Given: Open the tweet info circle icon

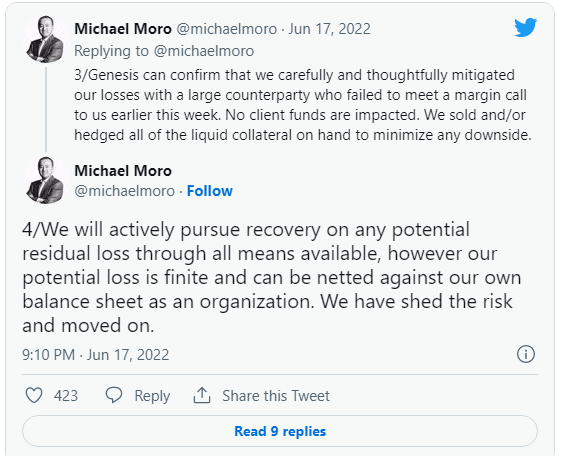Looking at the screenshot, I should click(x=526, y=354).
